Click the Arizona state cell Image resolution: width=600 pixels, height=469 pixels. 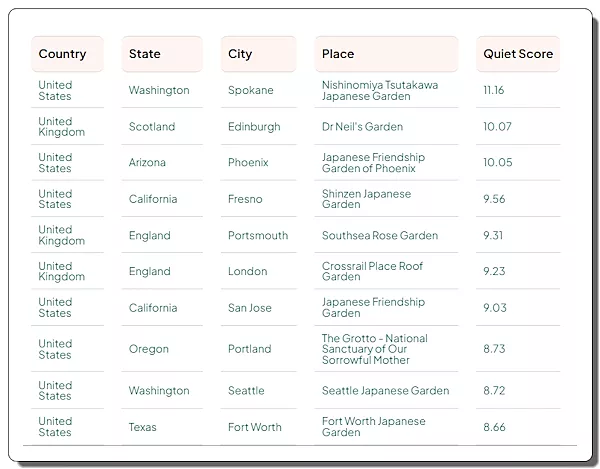[x=147, y=163]
